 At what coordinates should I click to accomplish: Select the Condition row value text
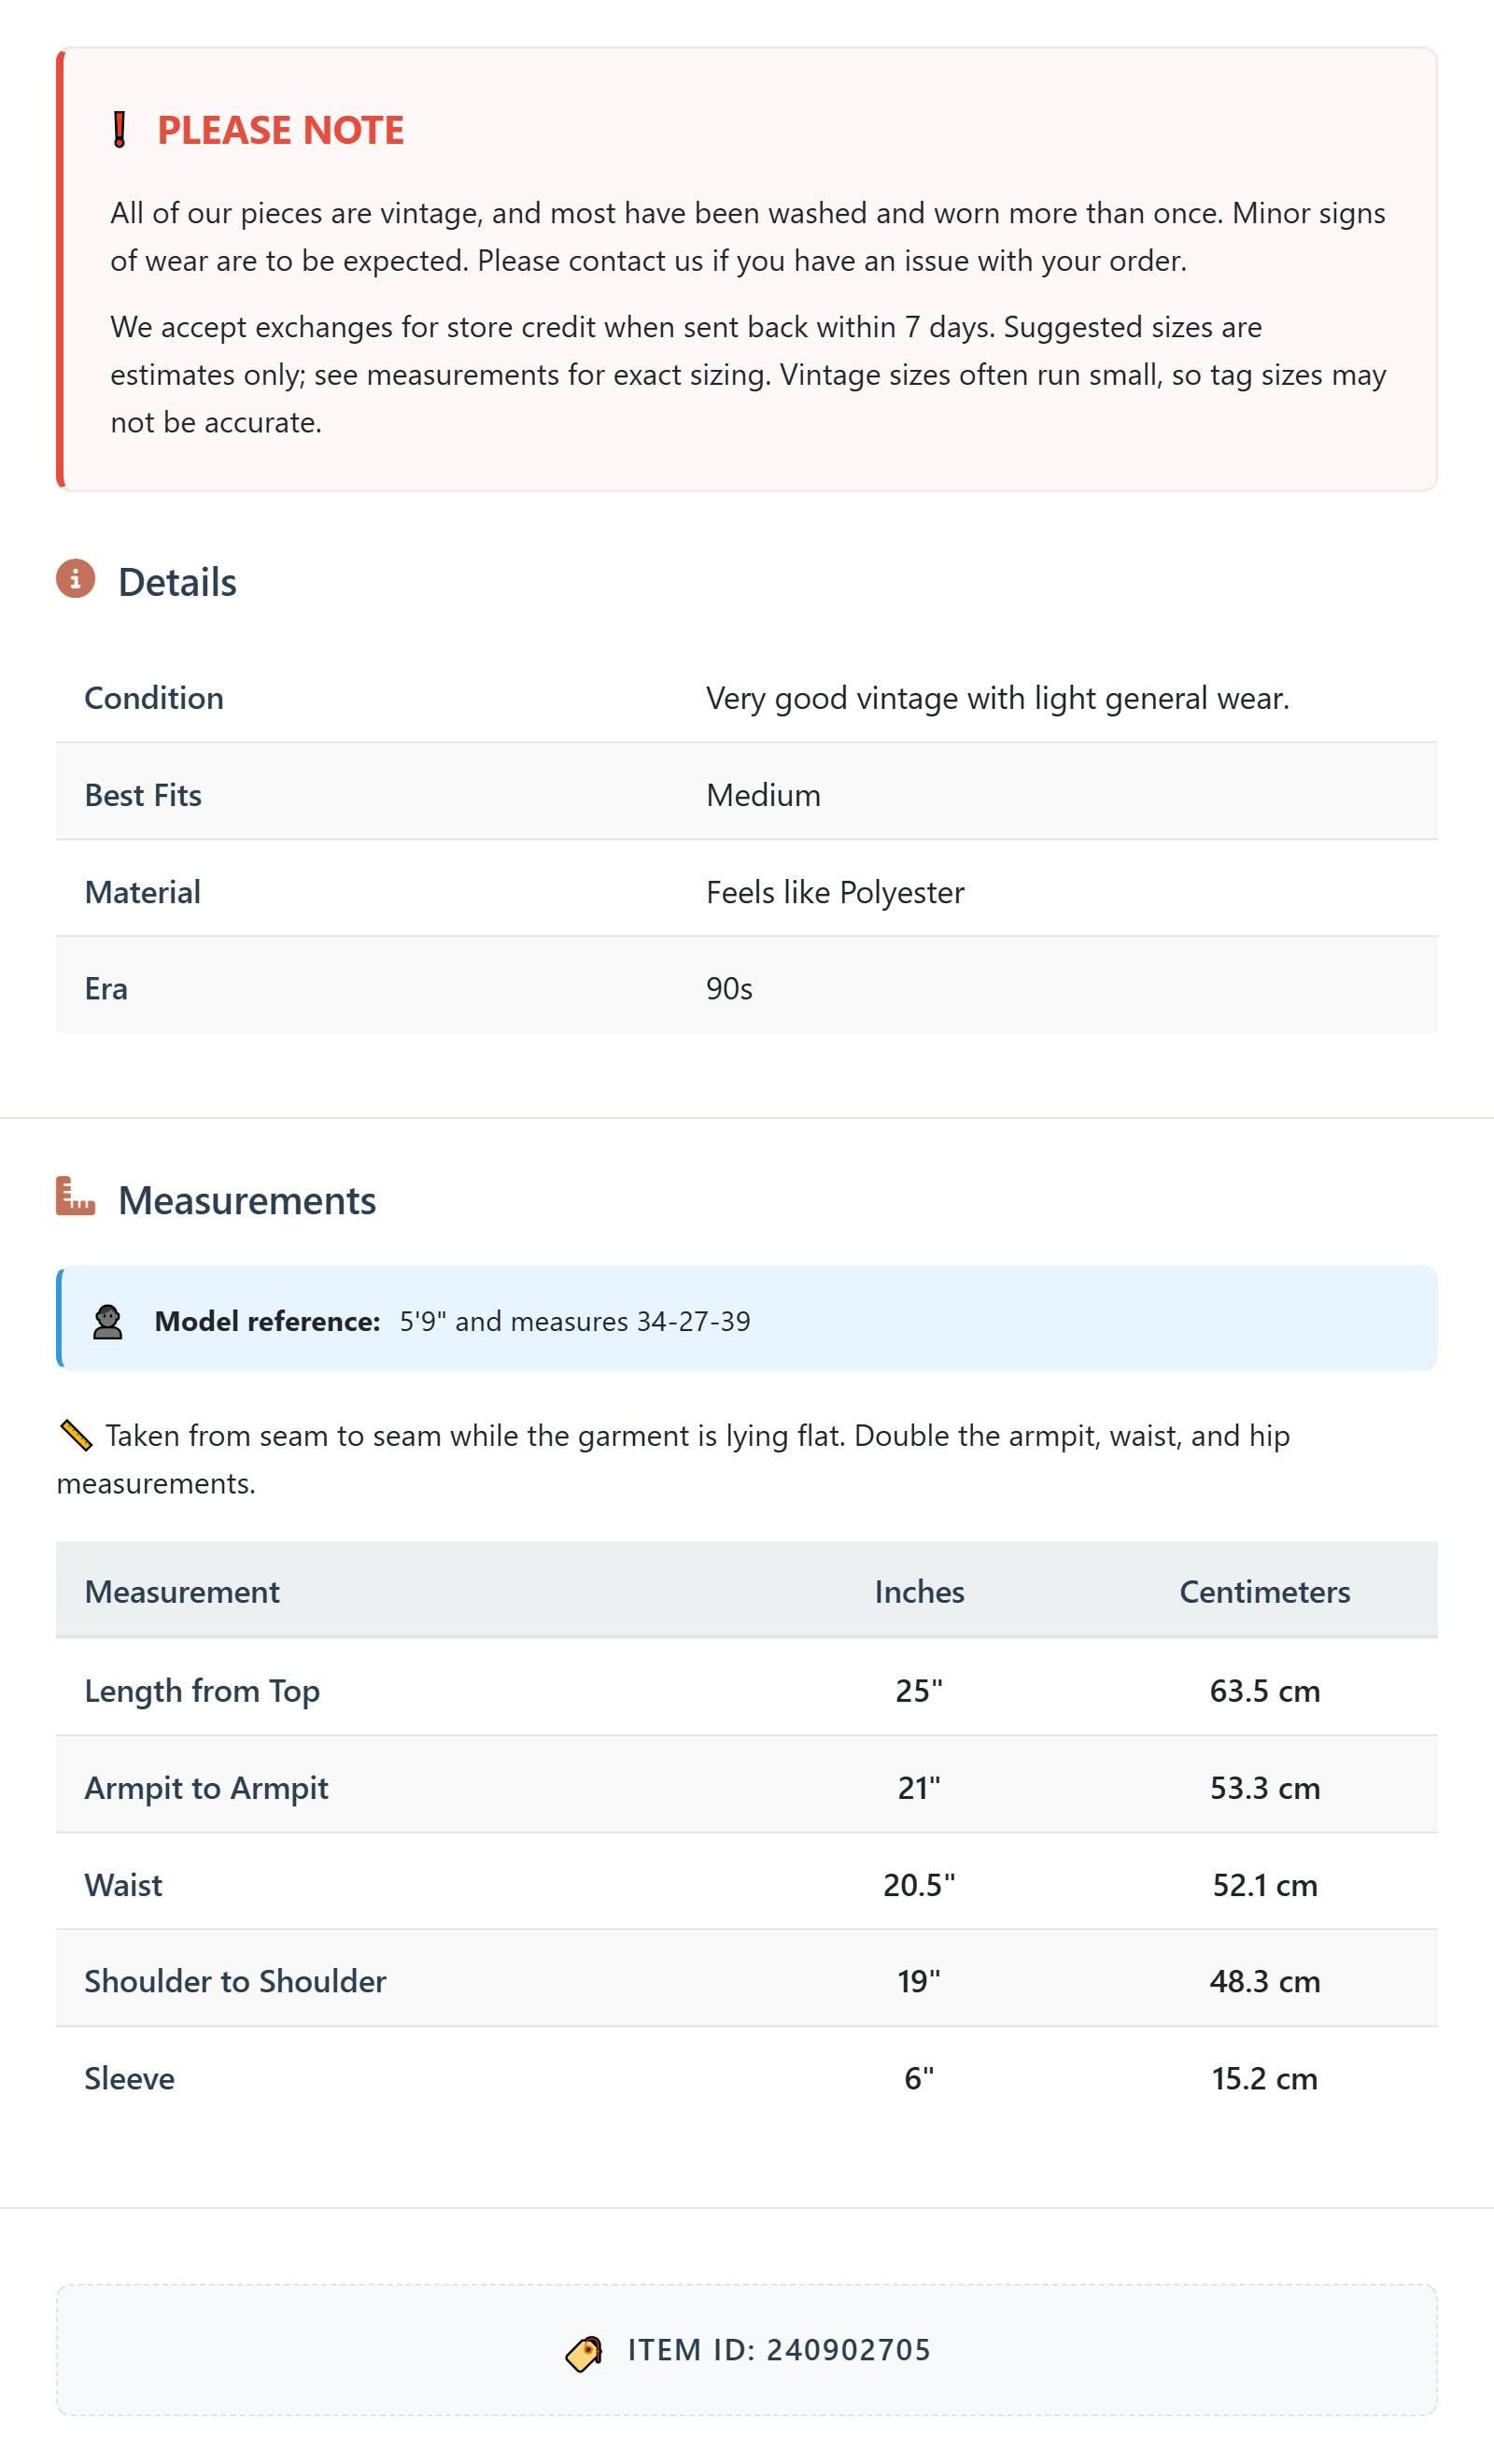tap(998, 698)
